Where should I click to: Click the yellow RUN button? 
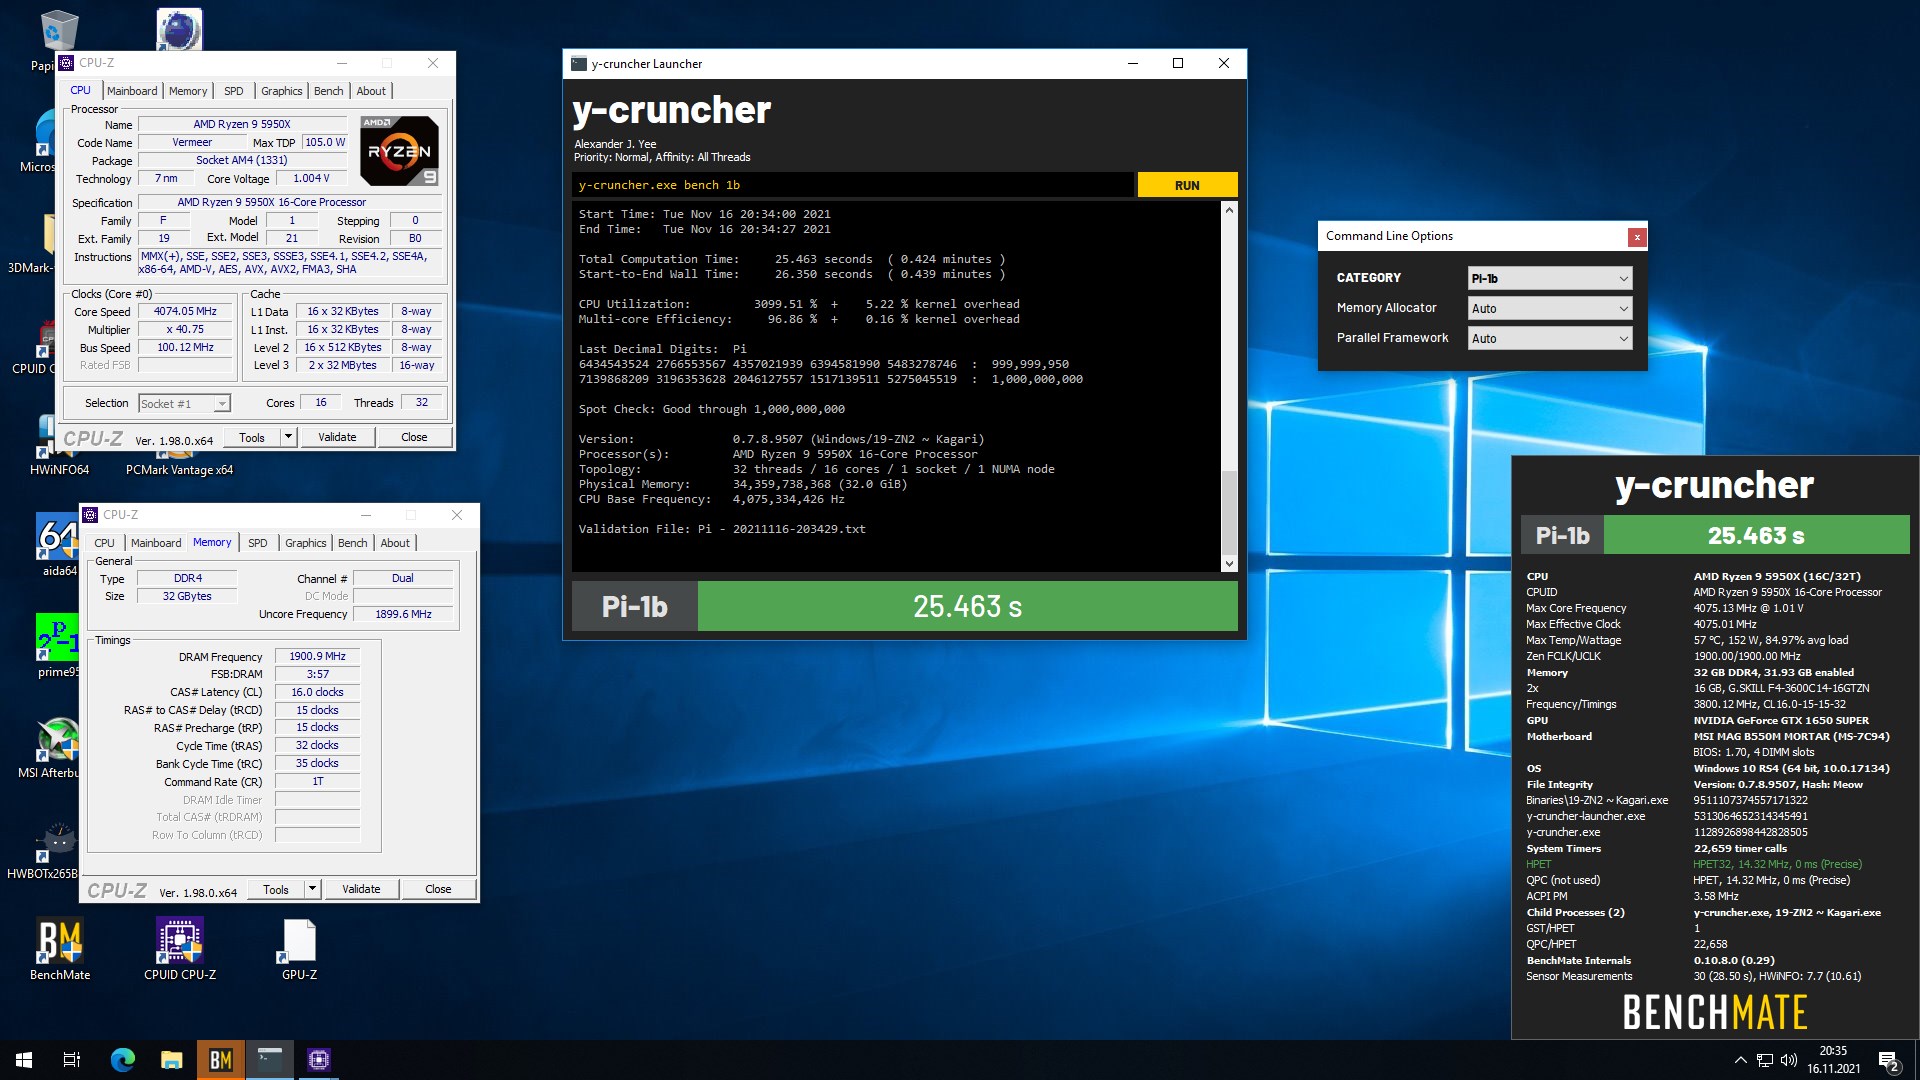pos(1187,185)
